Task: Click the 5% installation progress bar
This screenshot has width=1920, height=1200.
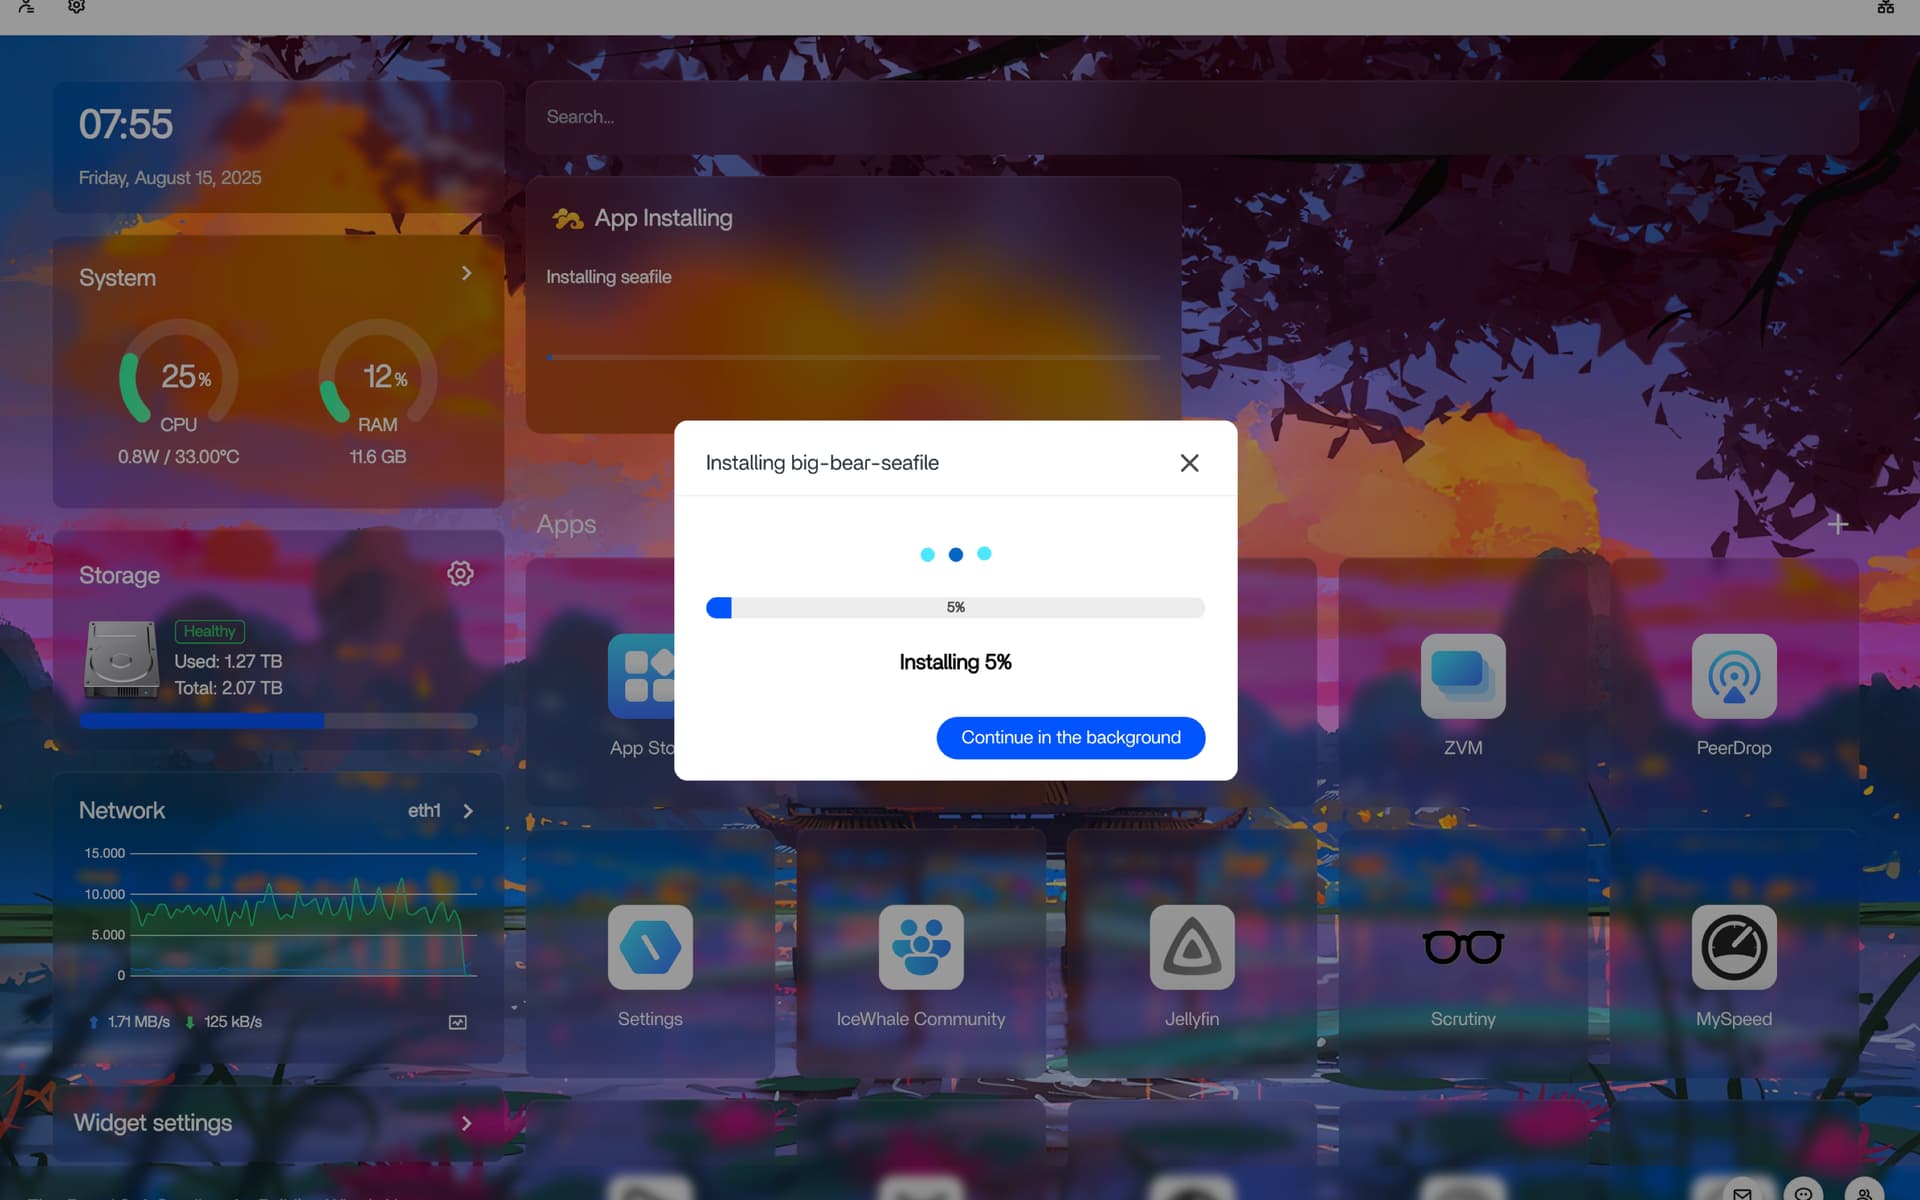Action: (955, 608)
